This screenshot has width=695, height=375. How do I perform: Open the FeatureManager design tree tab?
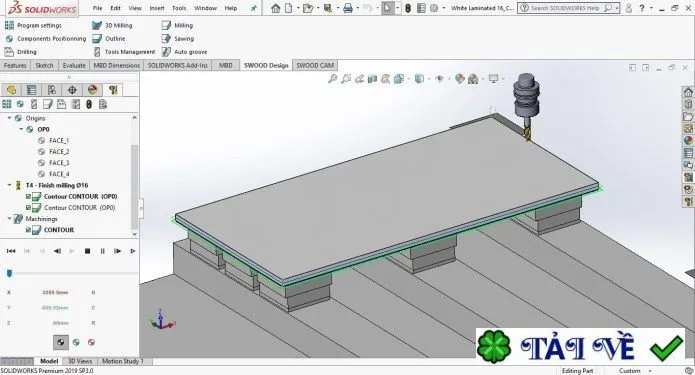[11, 90]
